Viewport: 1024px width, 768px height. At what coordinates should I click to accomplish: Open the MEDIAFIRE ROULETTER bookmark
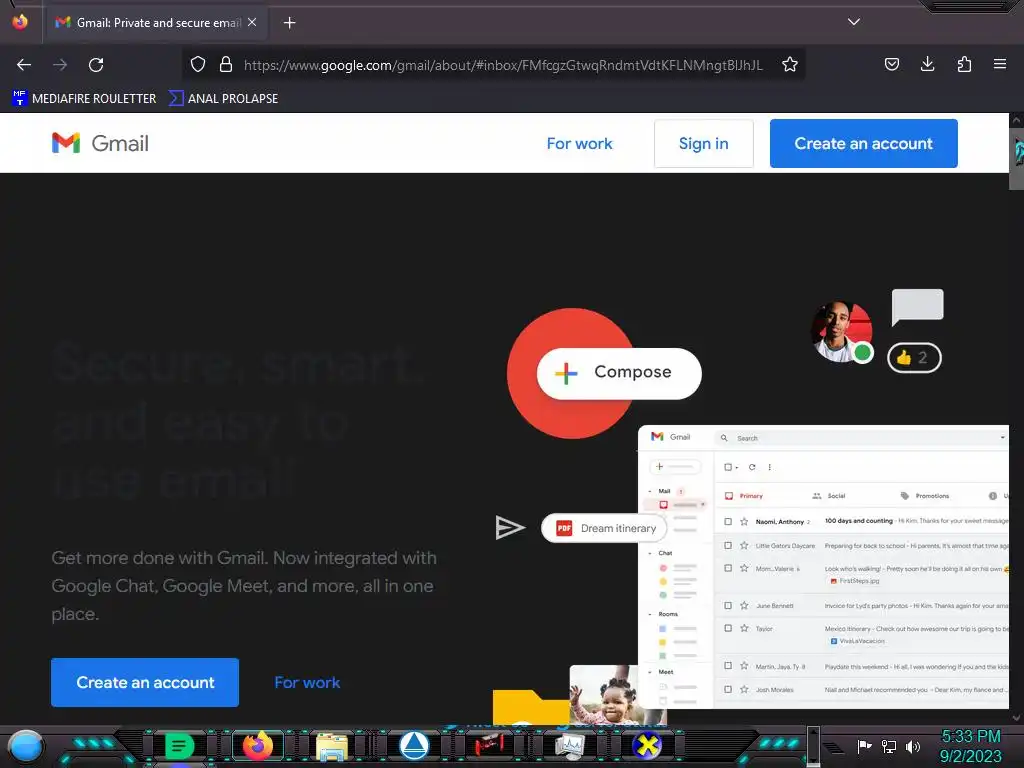[84, 99]
